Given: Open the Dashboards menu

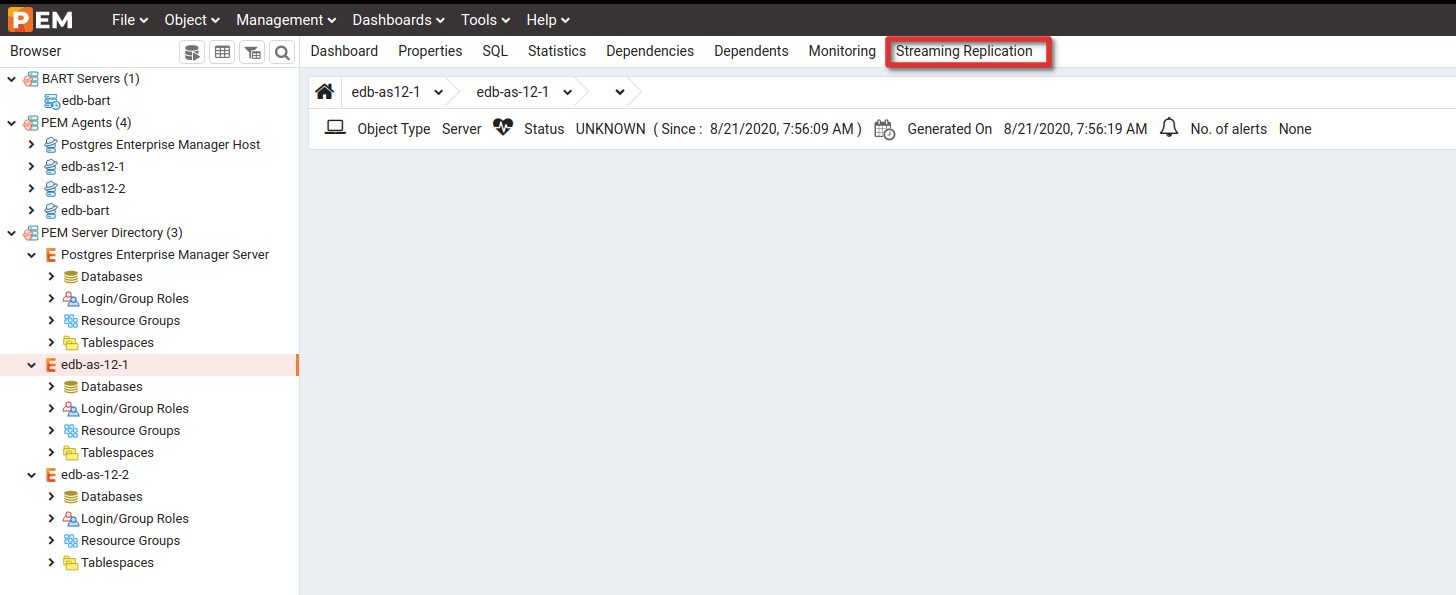Looking at the screenshot, I should click(x=398, y=20).
